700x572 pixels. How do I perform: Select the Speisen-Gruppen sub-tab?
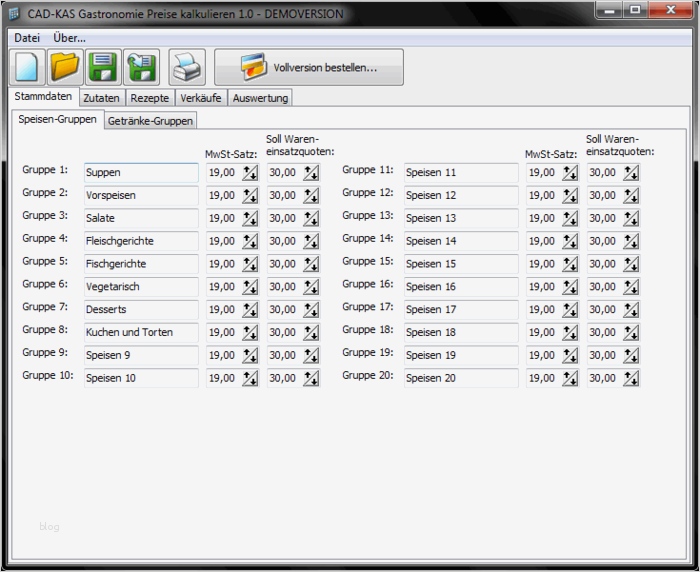click(x=57, y=119)
